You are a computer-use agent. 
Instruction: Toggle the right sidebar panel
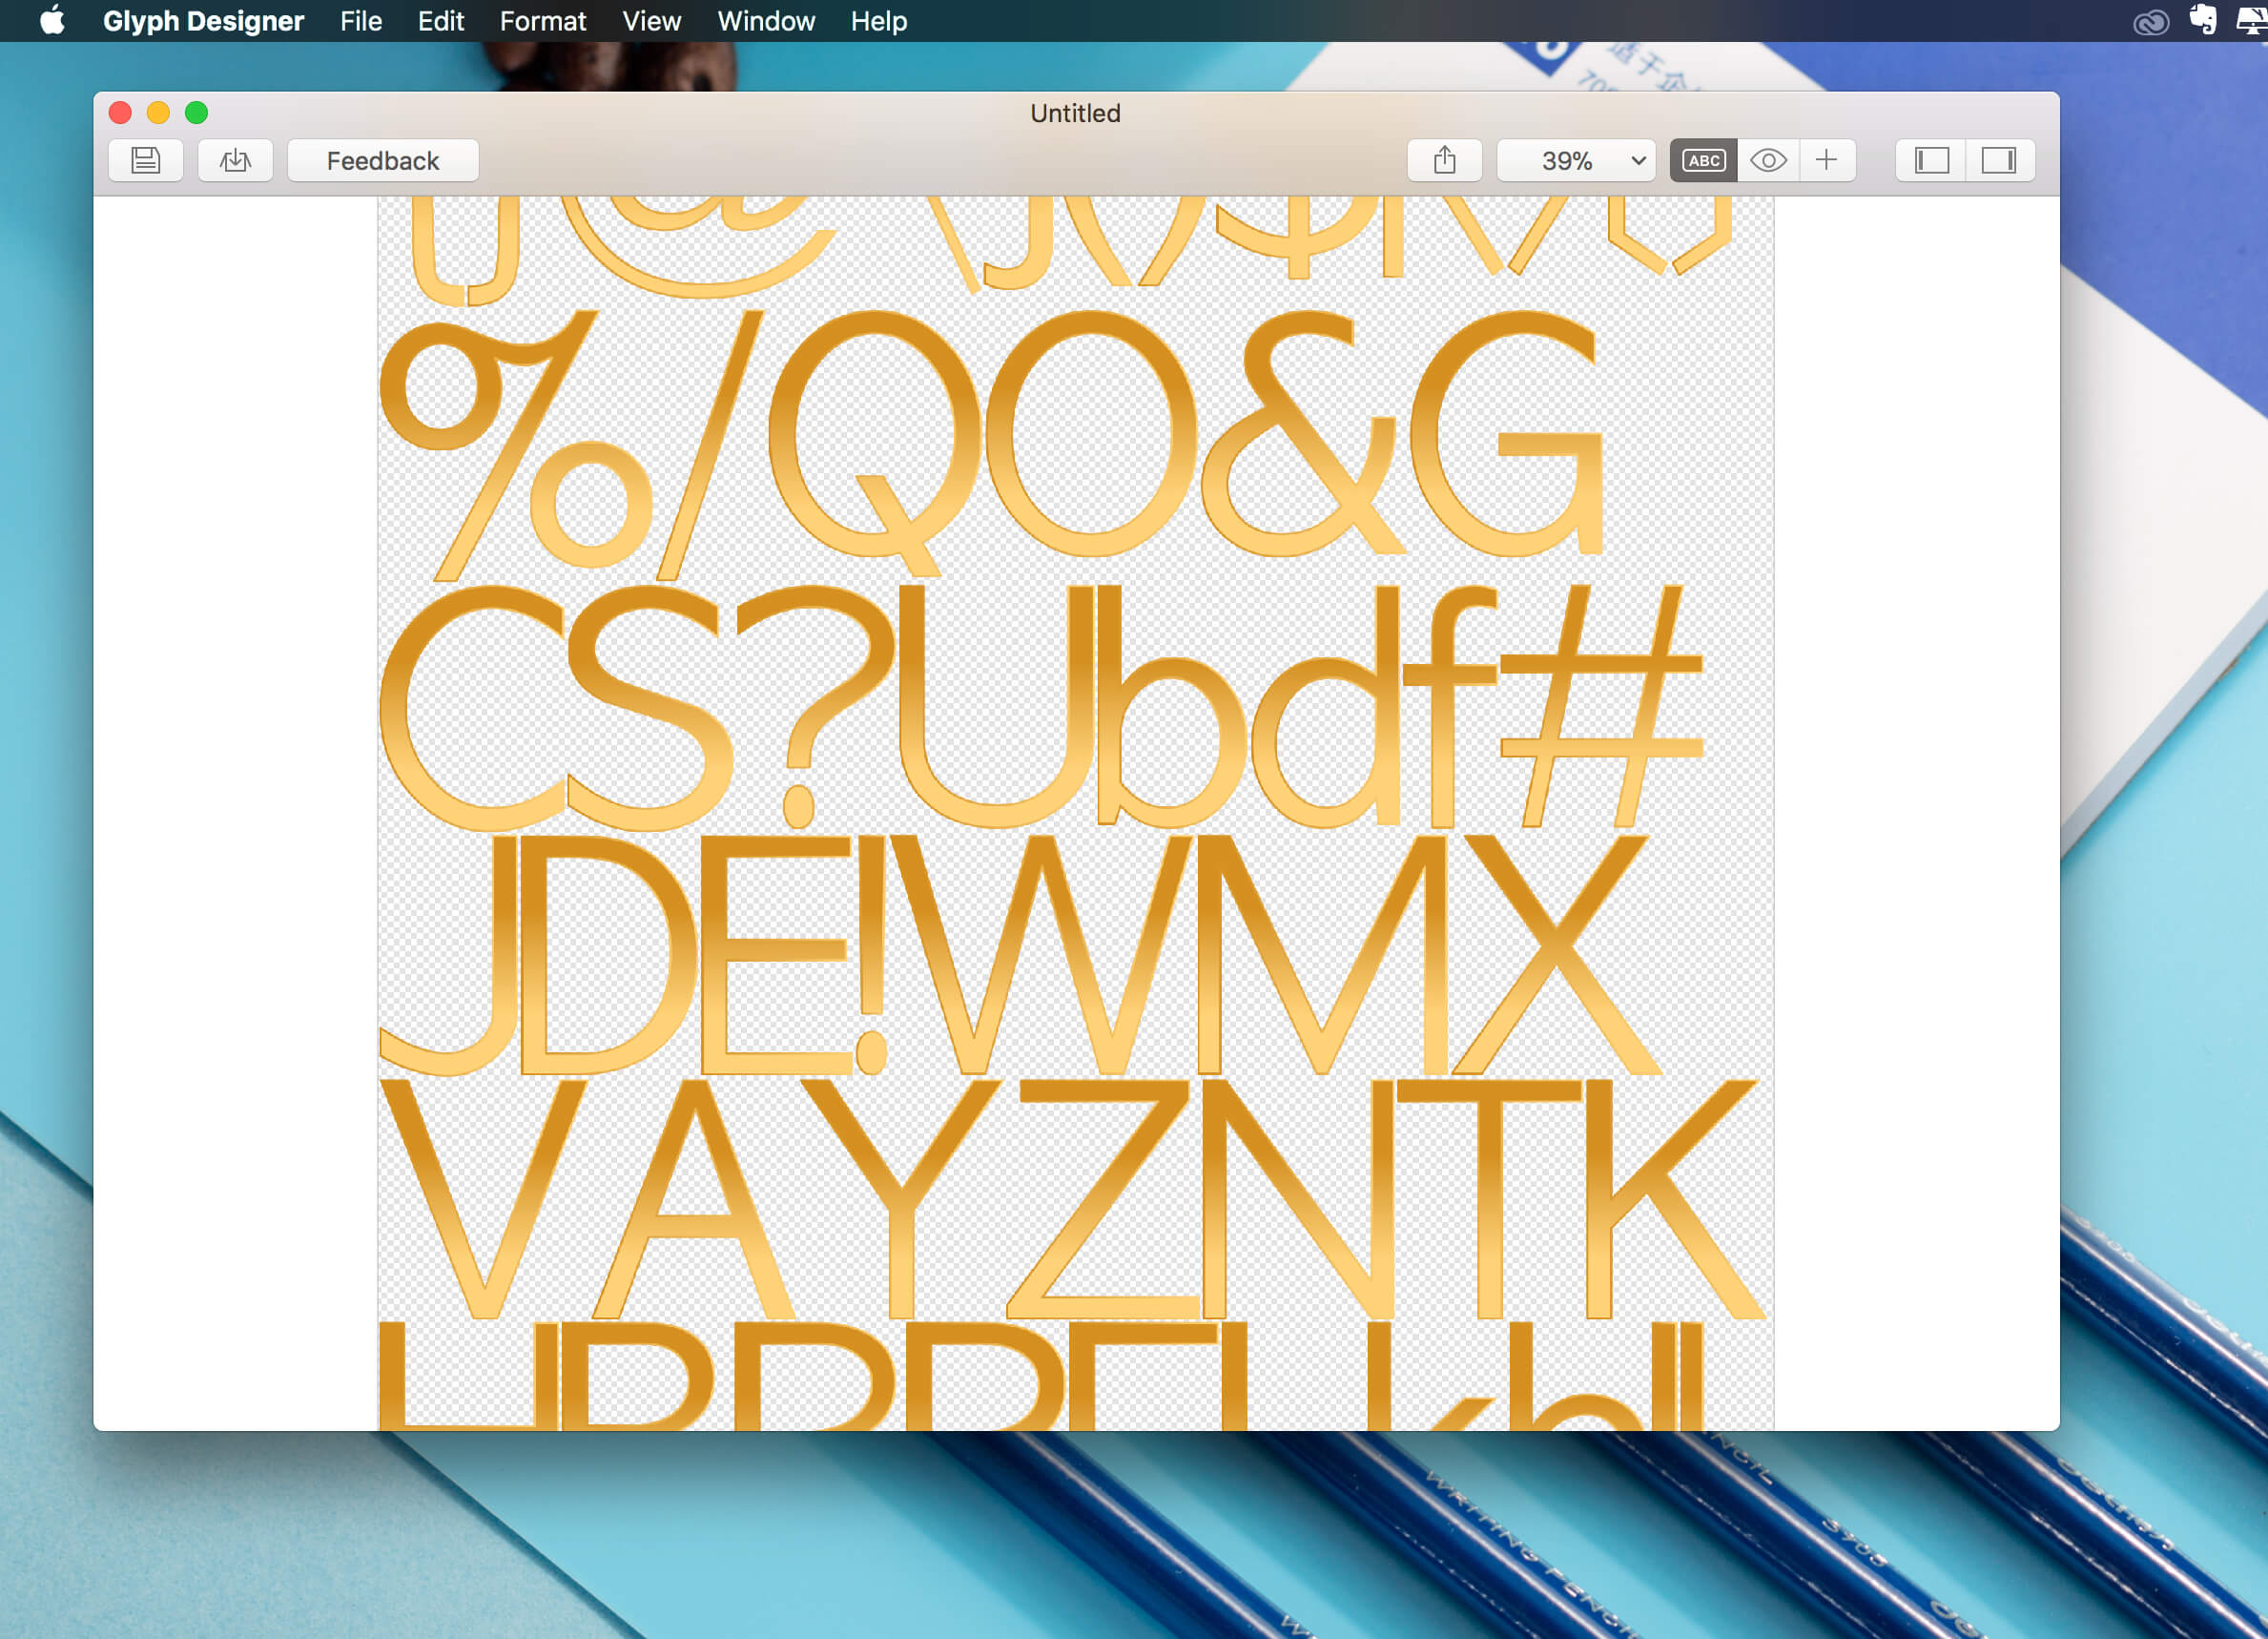pyautogui.click(x=1999, y=161)
